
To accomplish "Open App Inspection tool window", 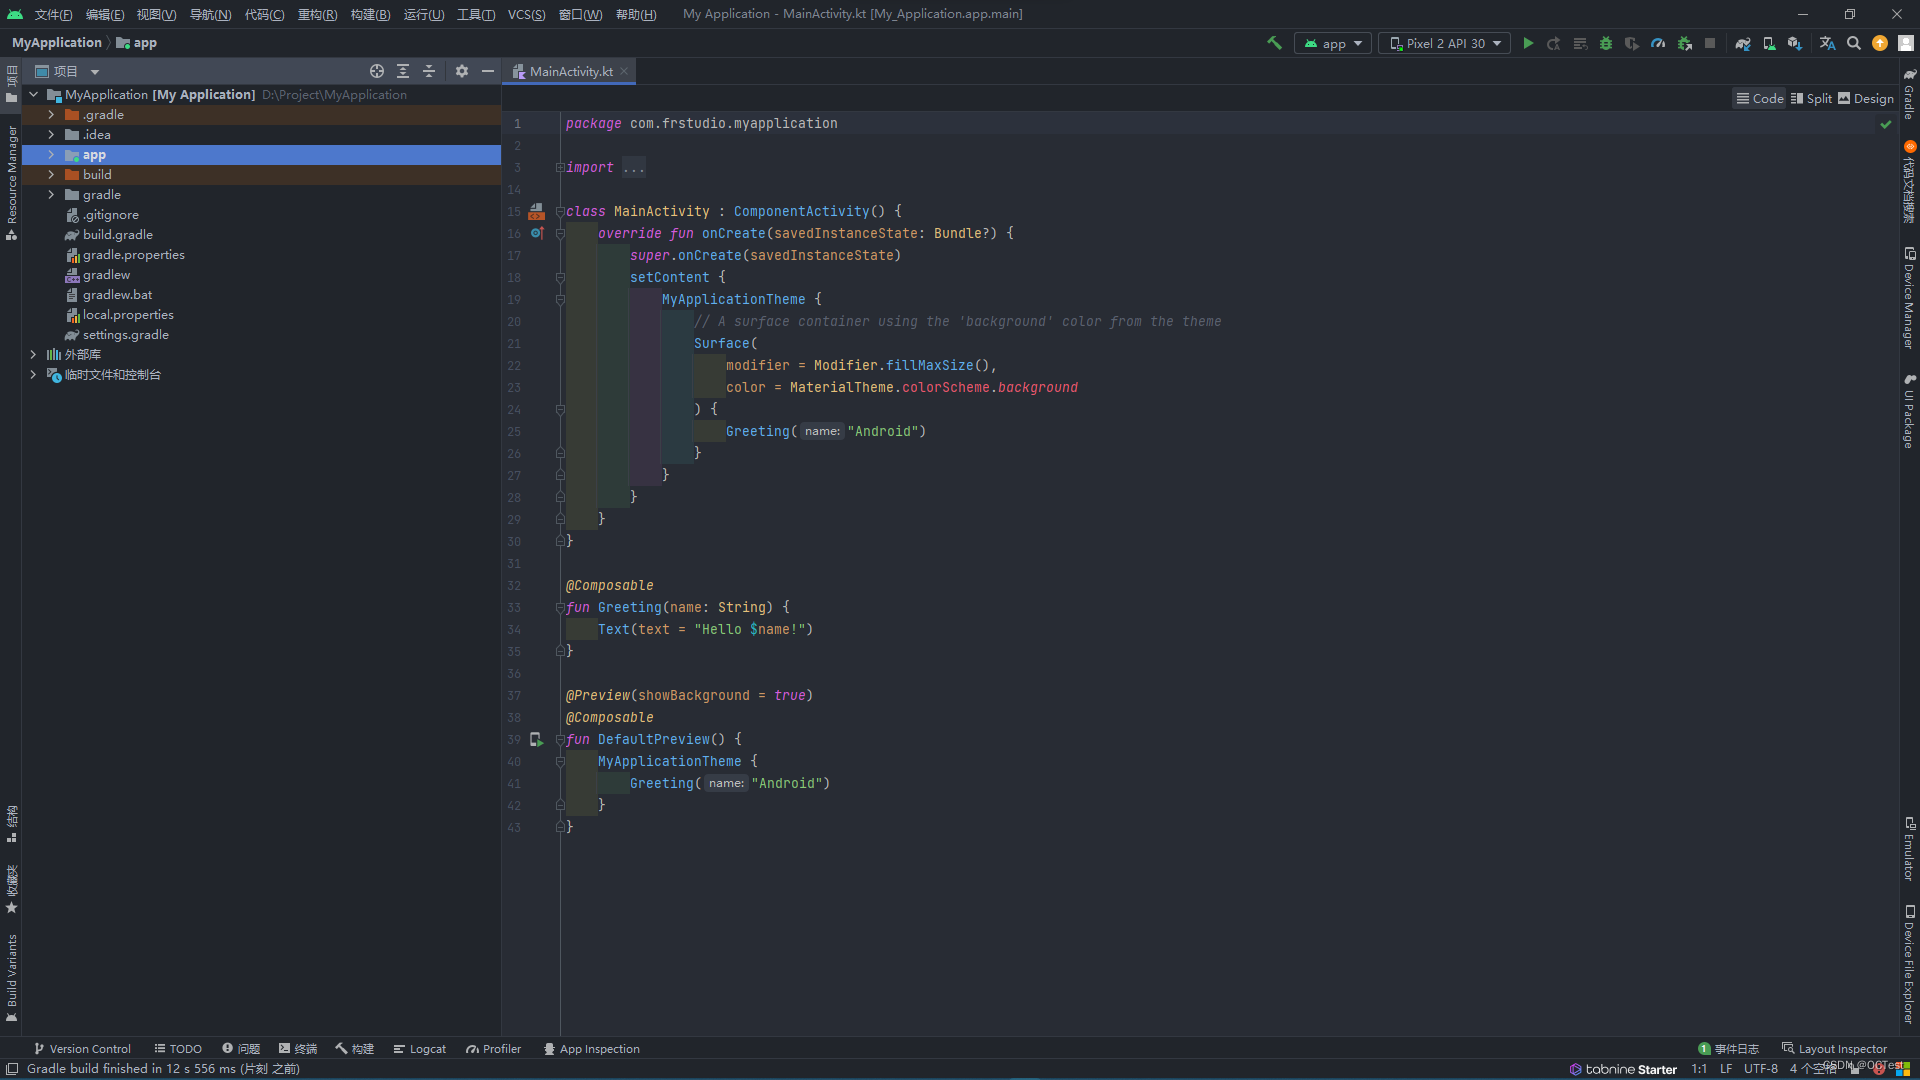I will tap(591, 1049).
